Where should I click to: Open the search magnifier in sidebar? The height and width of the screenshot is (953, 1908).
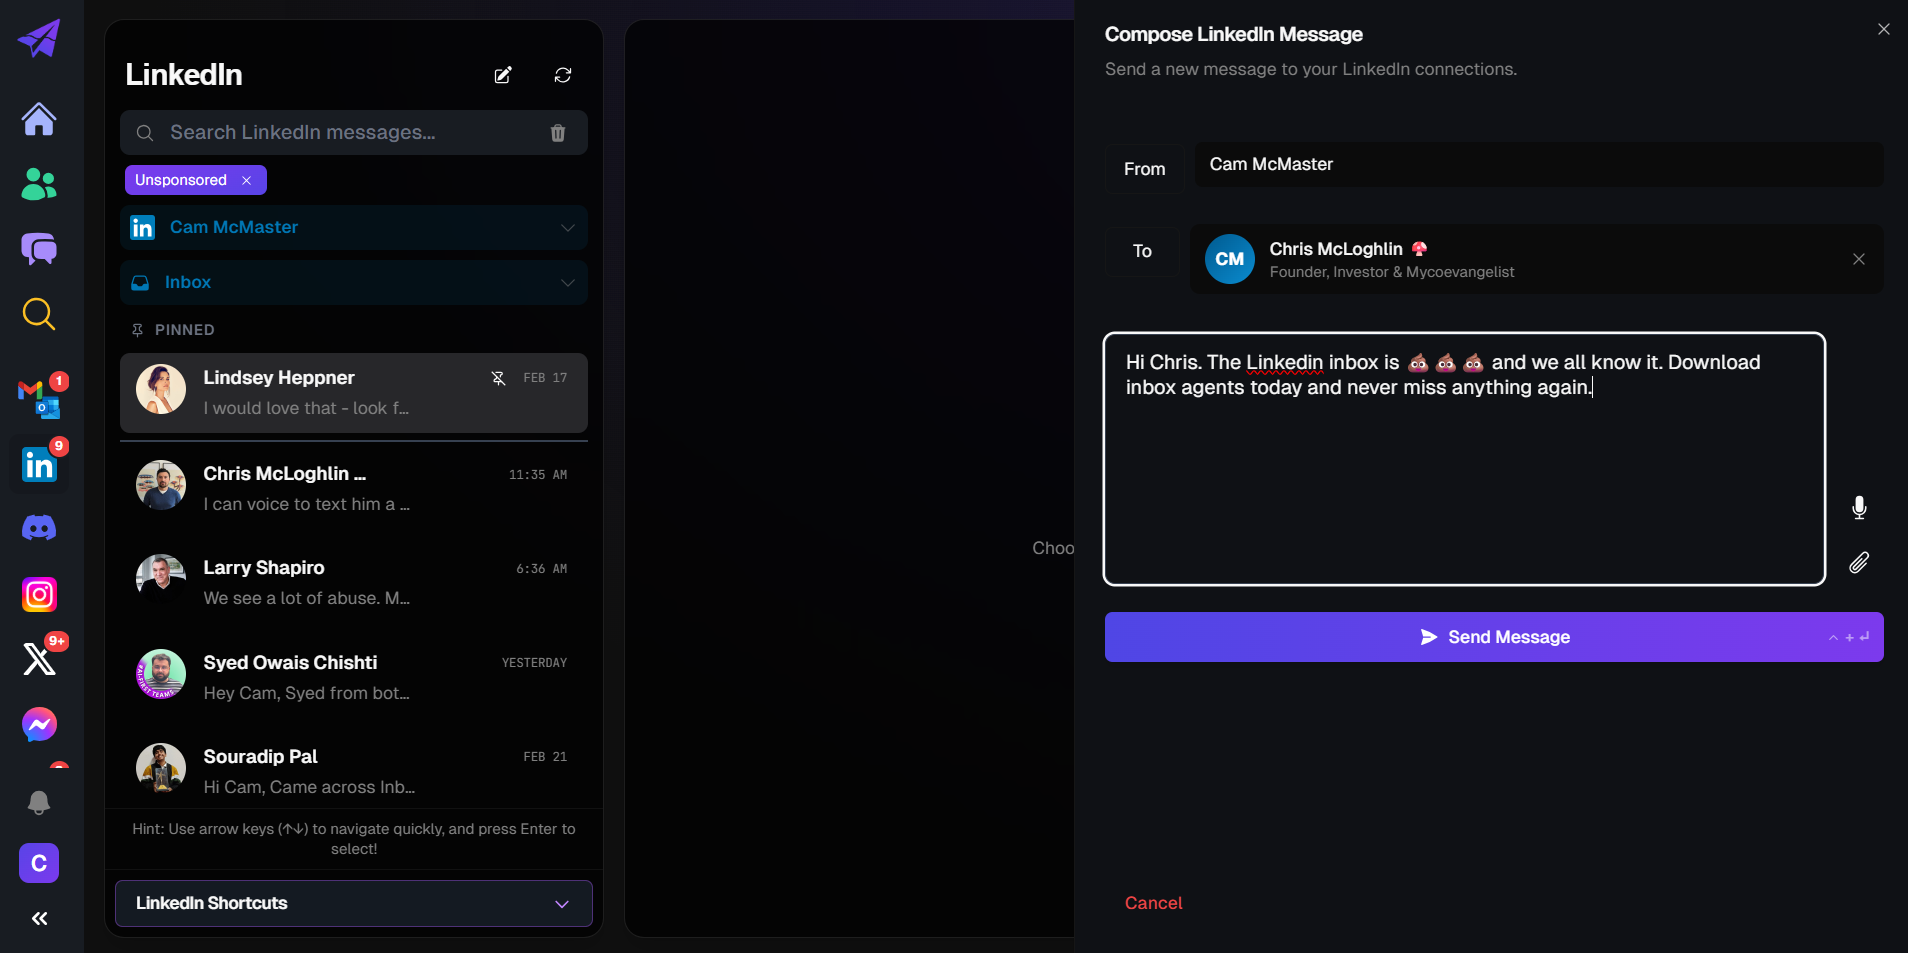tap(39, 314)
